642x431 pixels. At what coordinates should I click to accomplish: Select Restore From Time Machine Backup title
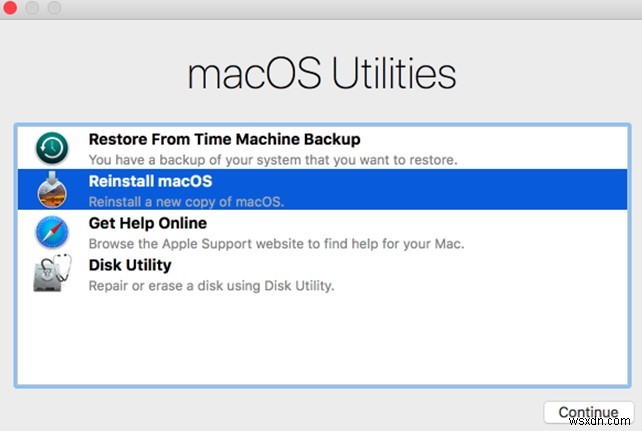click(224, 139)
